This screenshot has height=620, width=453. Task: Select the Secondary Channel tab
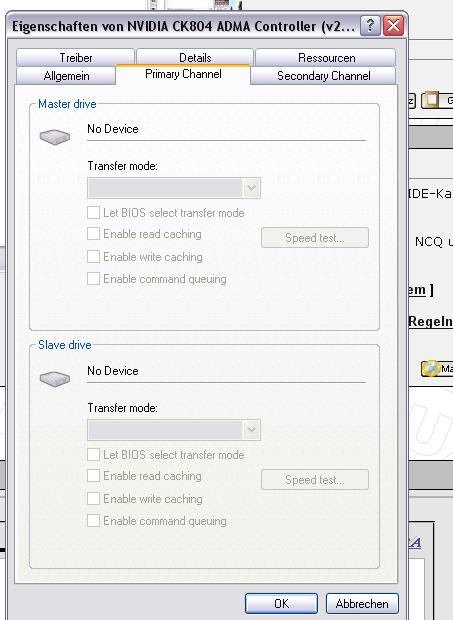tap(323, 76)
